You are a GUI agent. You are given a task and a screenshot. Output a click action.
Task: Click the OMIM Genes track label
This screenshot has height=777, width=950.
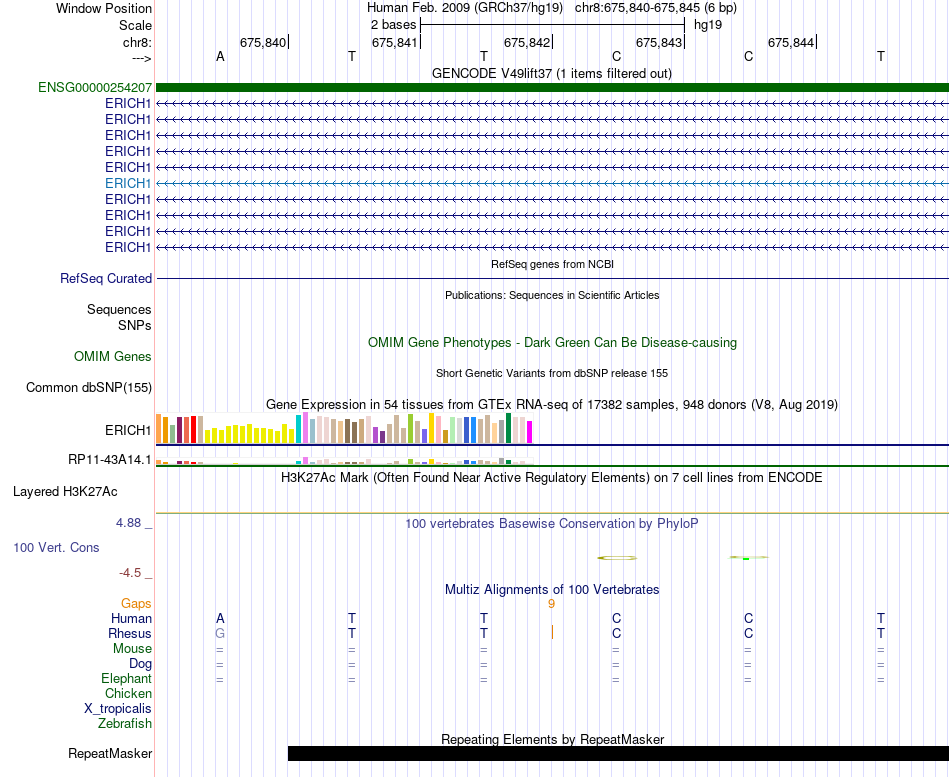(113, 356)
